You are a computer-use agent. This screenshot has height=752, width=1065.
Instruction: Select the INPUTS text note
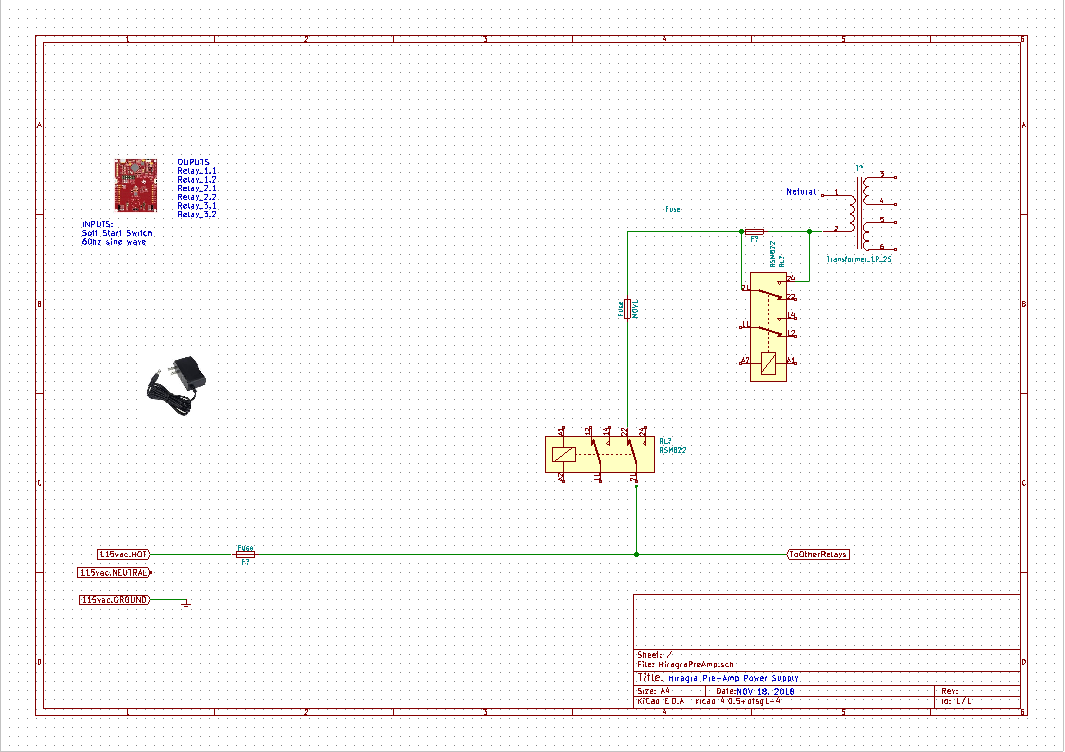(117, 233)
